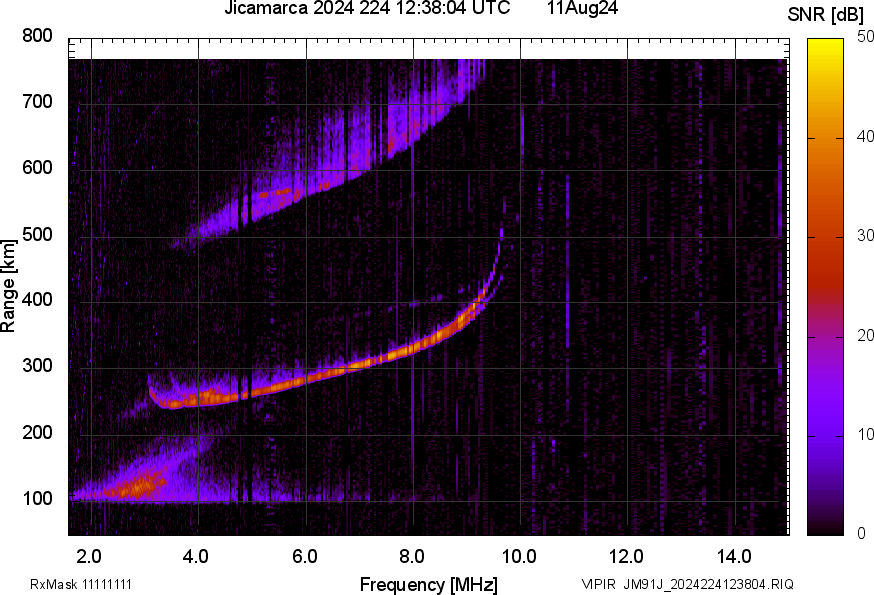874x595 pixels.
Task: Click the yellow top of the colorbar
Action: [x=825, y=45]
